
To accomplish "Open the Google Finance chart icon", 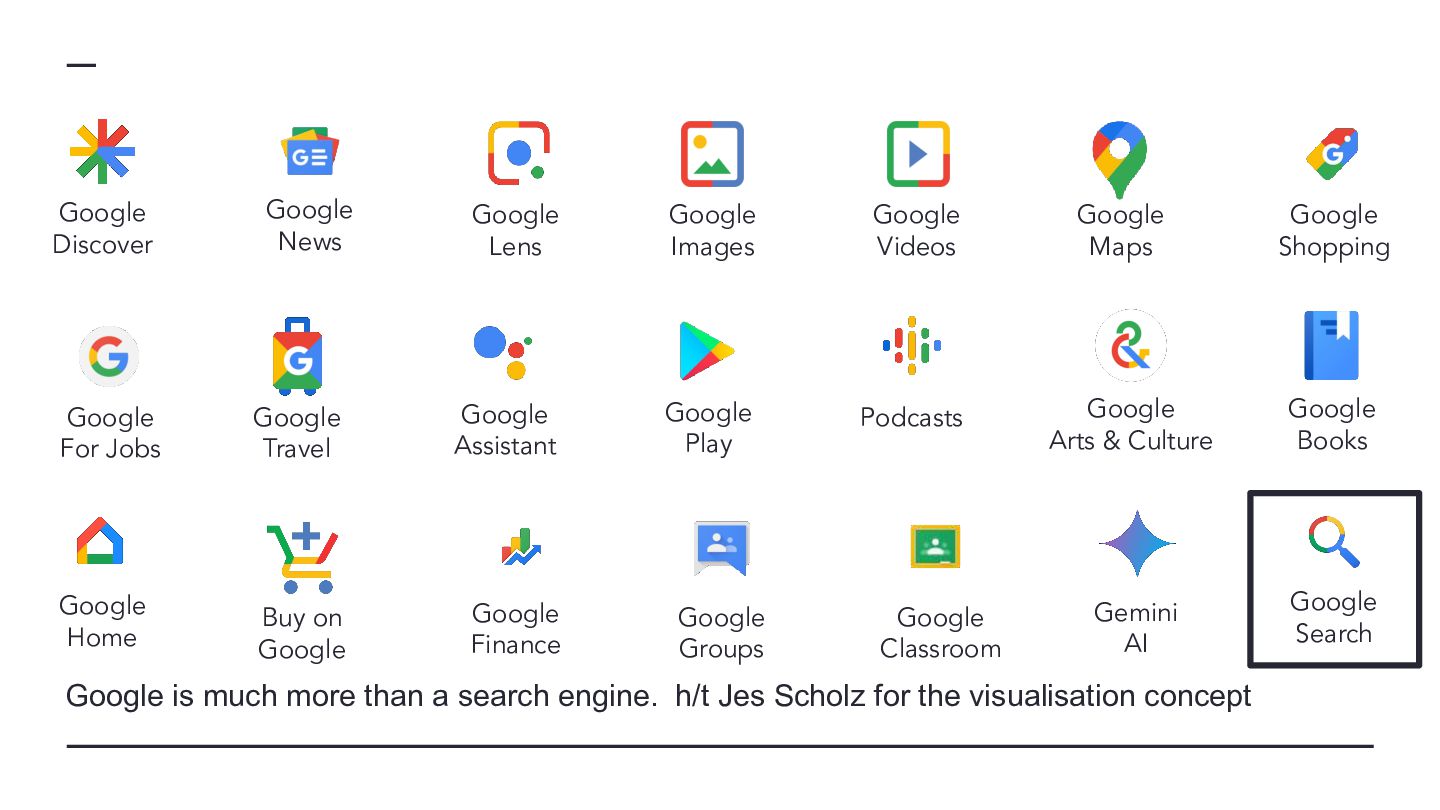I will point(520,547).
